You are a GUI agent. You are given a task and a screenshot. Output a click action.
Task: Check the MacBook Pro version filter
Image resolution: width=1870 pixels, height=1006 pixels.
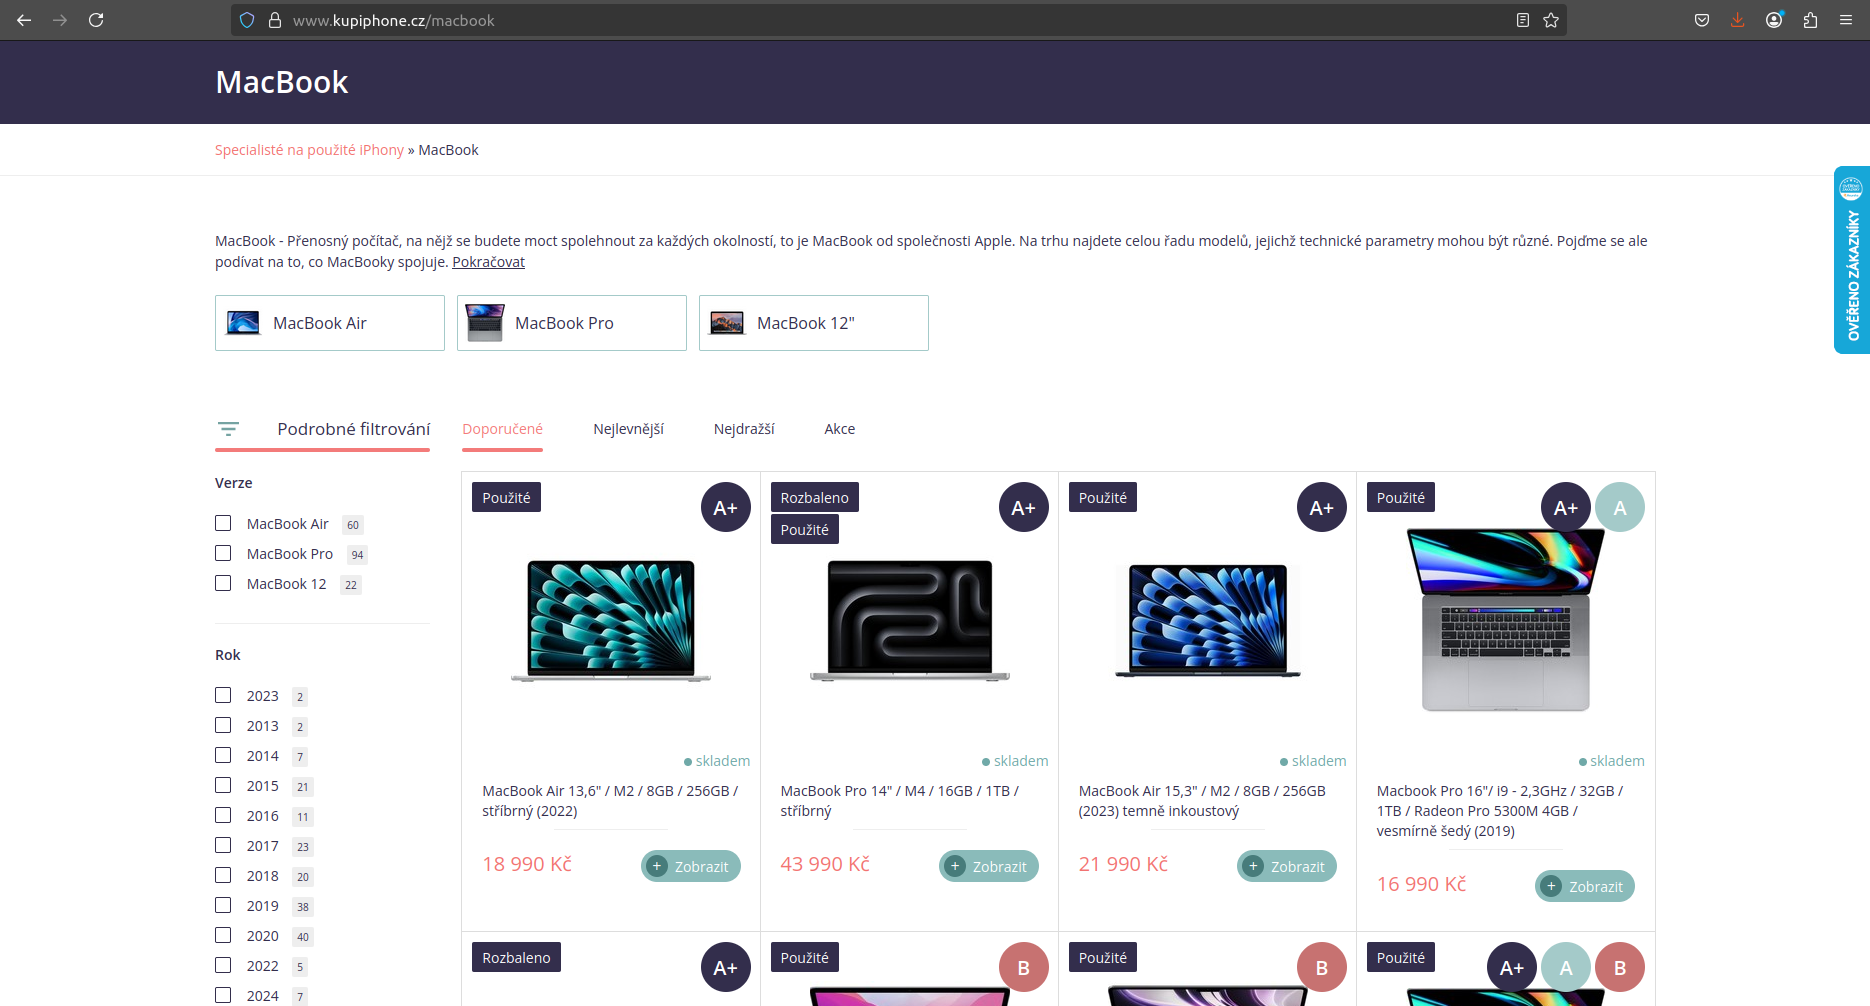pos(223,553)
